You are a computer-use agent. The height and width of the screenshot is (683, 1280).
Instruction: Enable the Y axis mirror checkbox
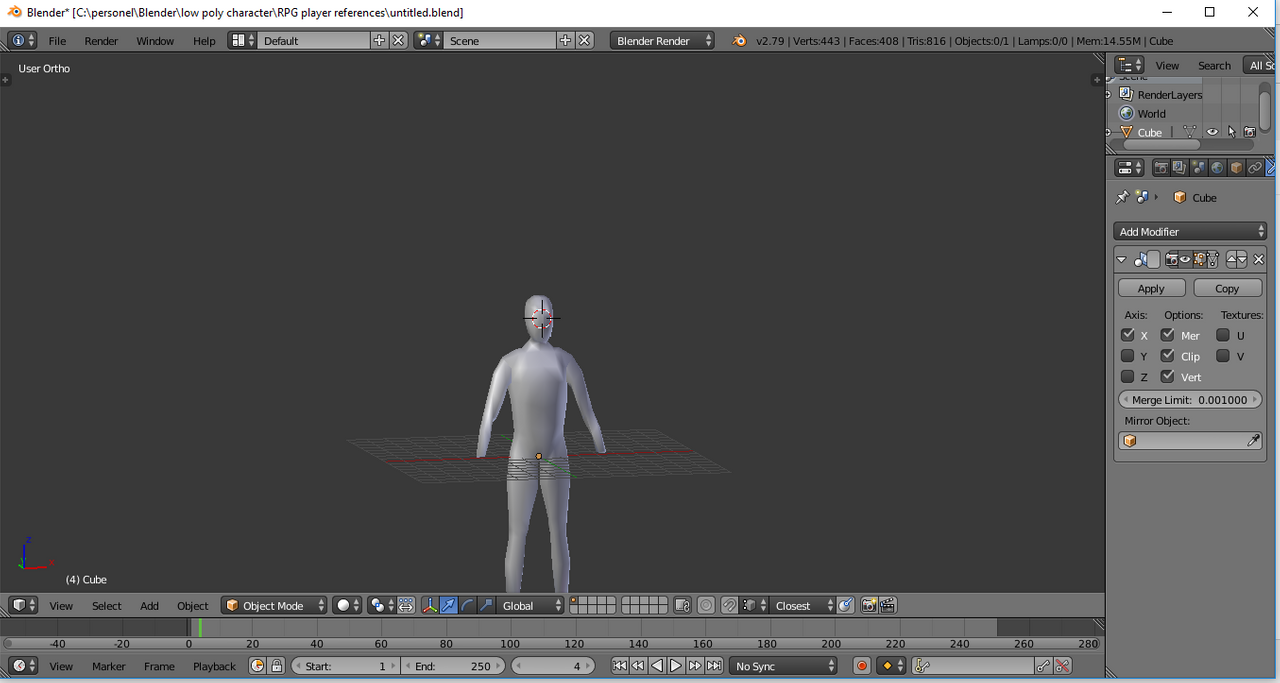(1128, 356)
